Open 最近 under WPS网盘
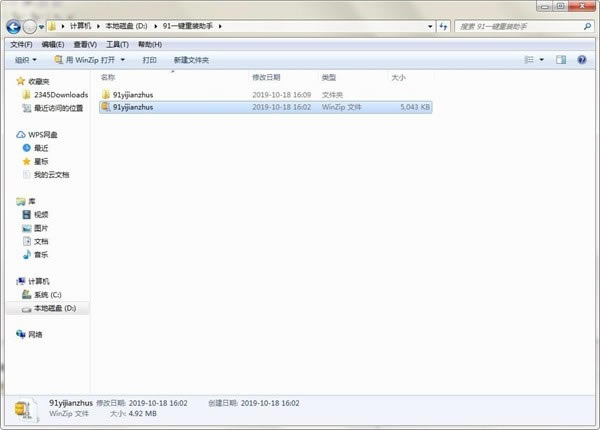This screenshot has width=600, height=430. coord(41,148)
